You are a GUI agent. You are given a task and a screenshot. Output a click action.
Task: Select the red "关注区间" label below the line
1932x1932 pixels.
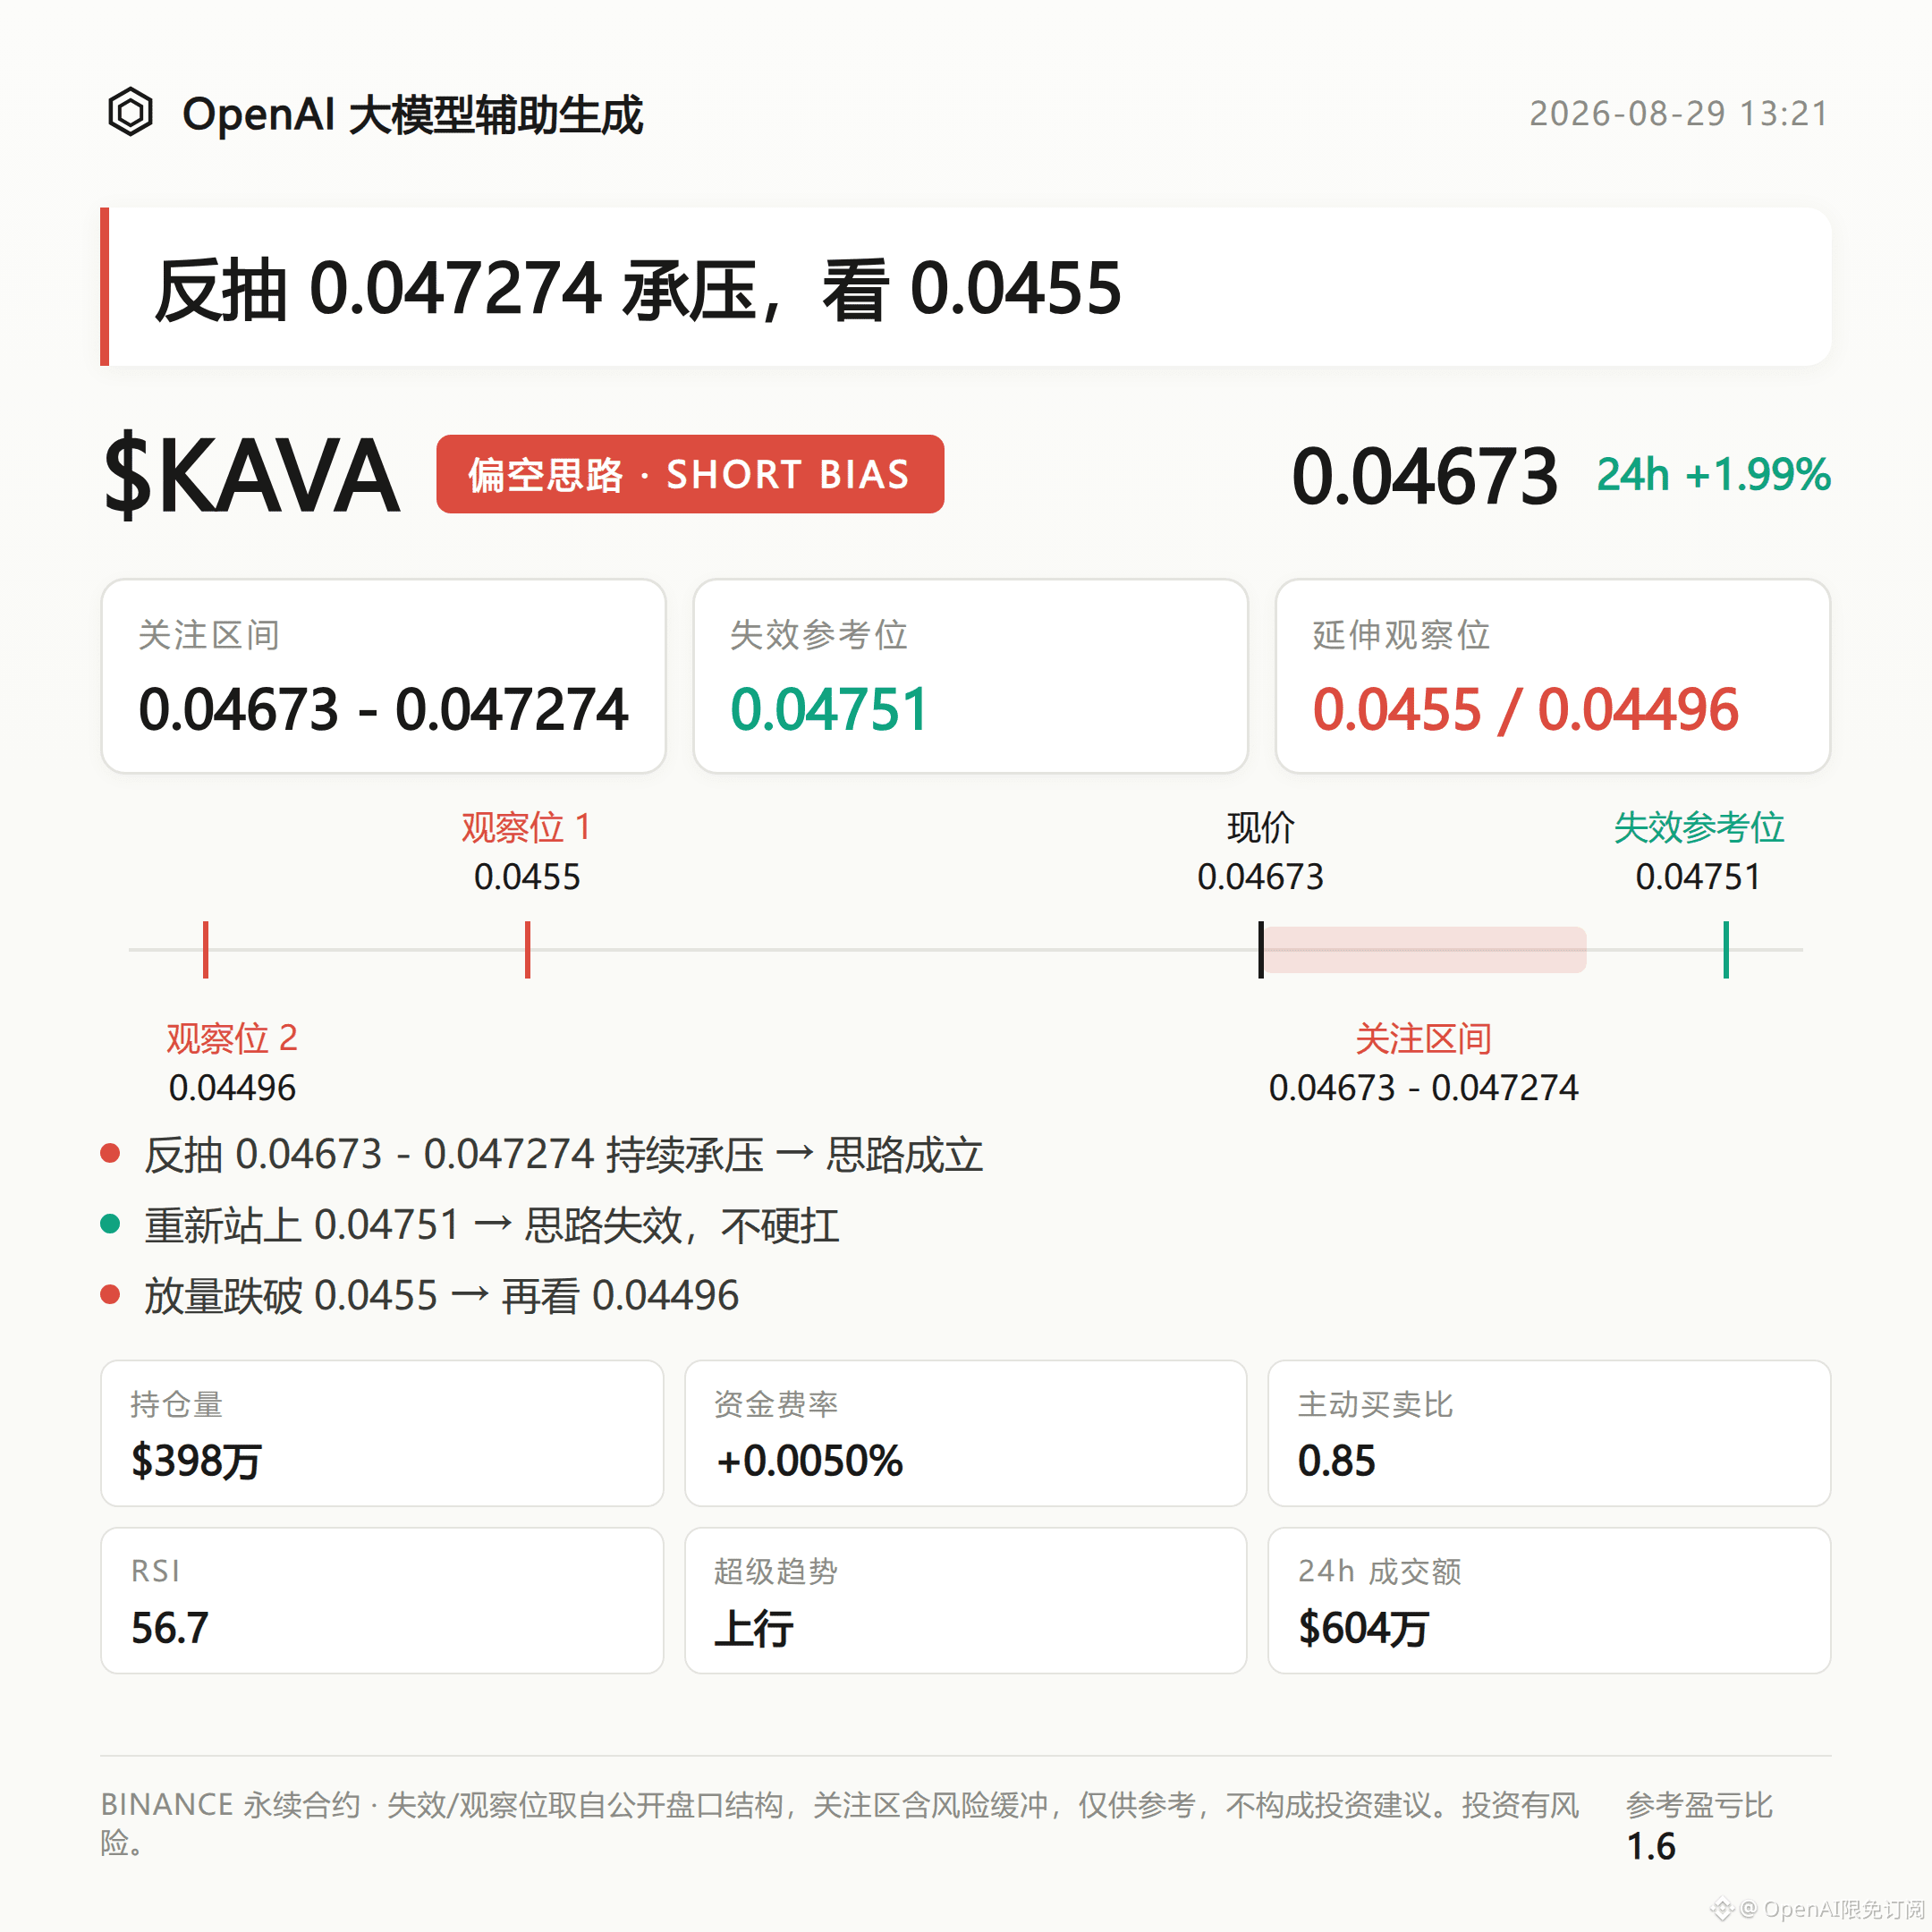click(1424, 1039)
